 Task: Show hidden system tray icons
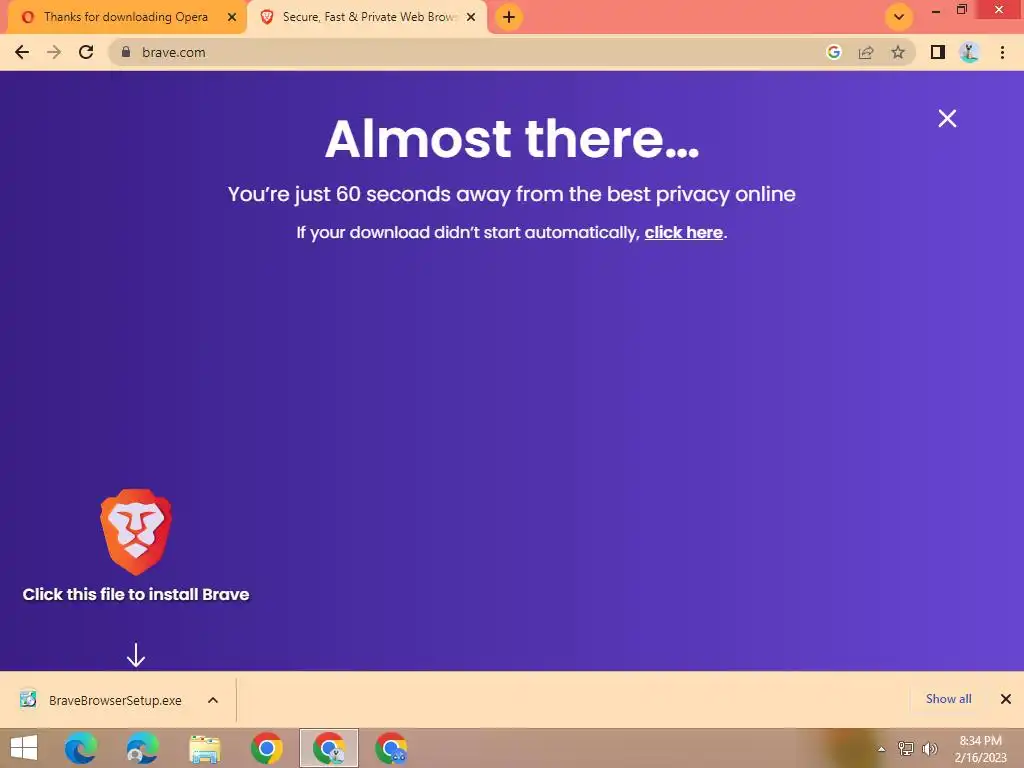[x=881, y=749]
